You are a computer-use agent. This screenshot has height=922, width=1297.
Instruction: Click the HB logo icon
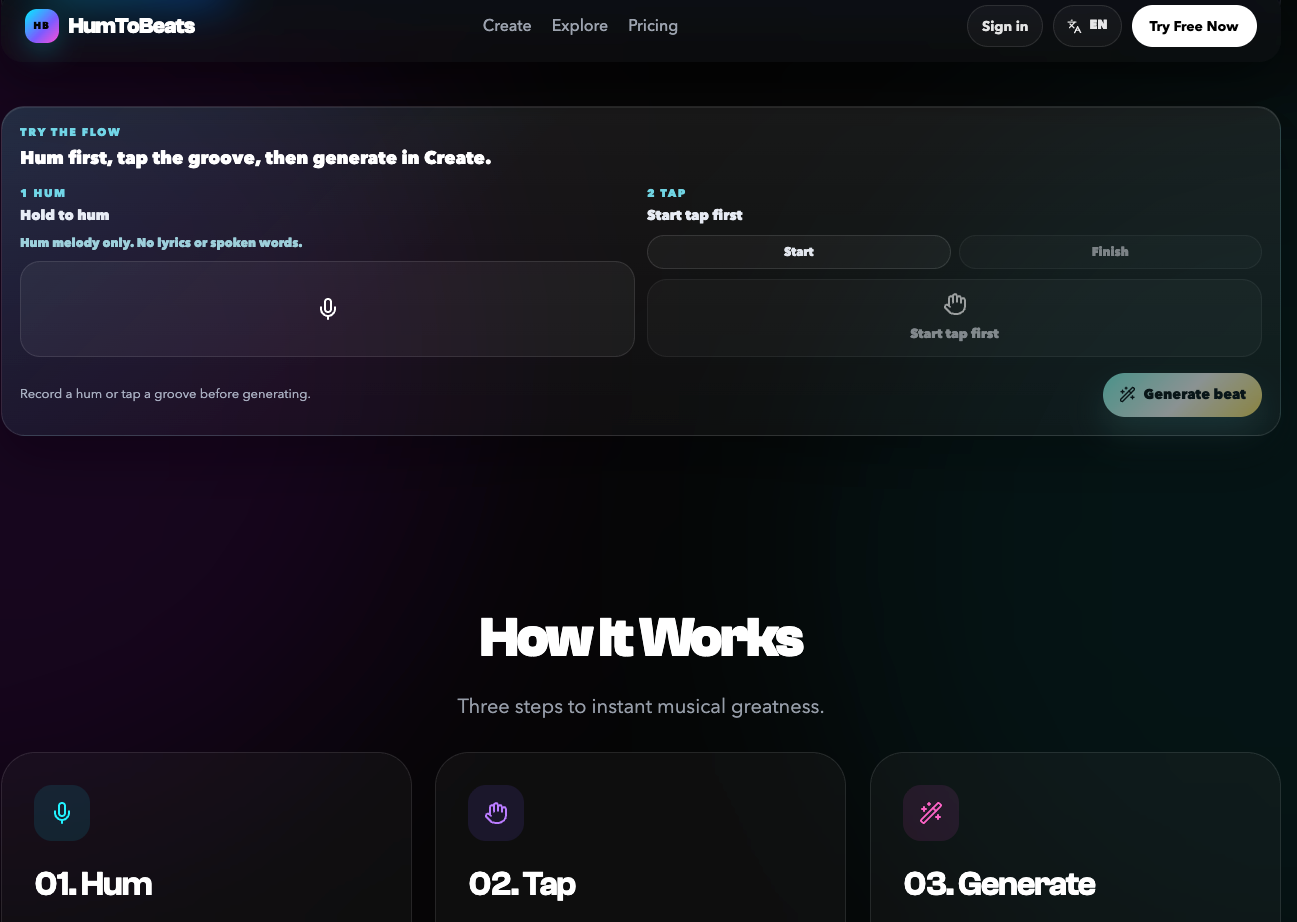(42, 26)
